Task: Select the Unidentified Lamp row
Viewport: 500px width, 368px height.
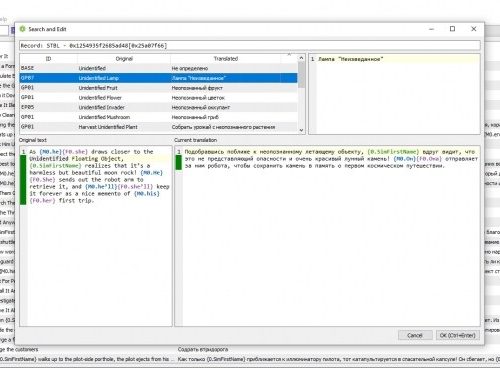Action: click(x=158, y=78)
